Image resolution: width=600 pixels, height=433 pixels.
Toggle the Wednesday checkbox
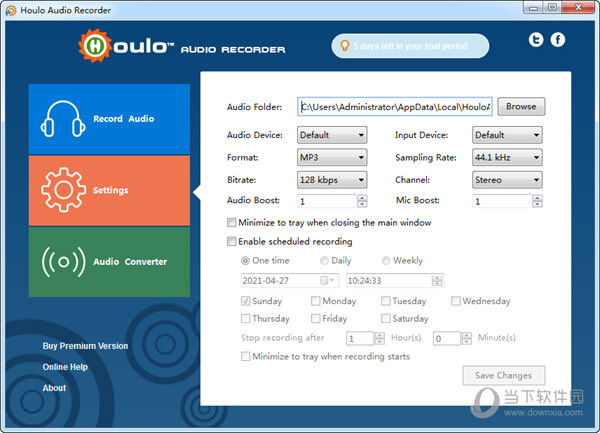tap(455, 301)
